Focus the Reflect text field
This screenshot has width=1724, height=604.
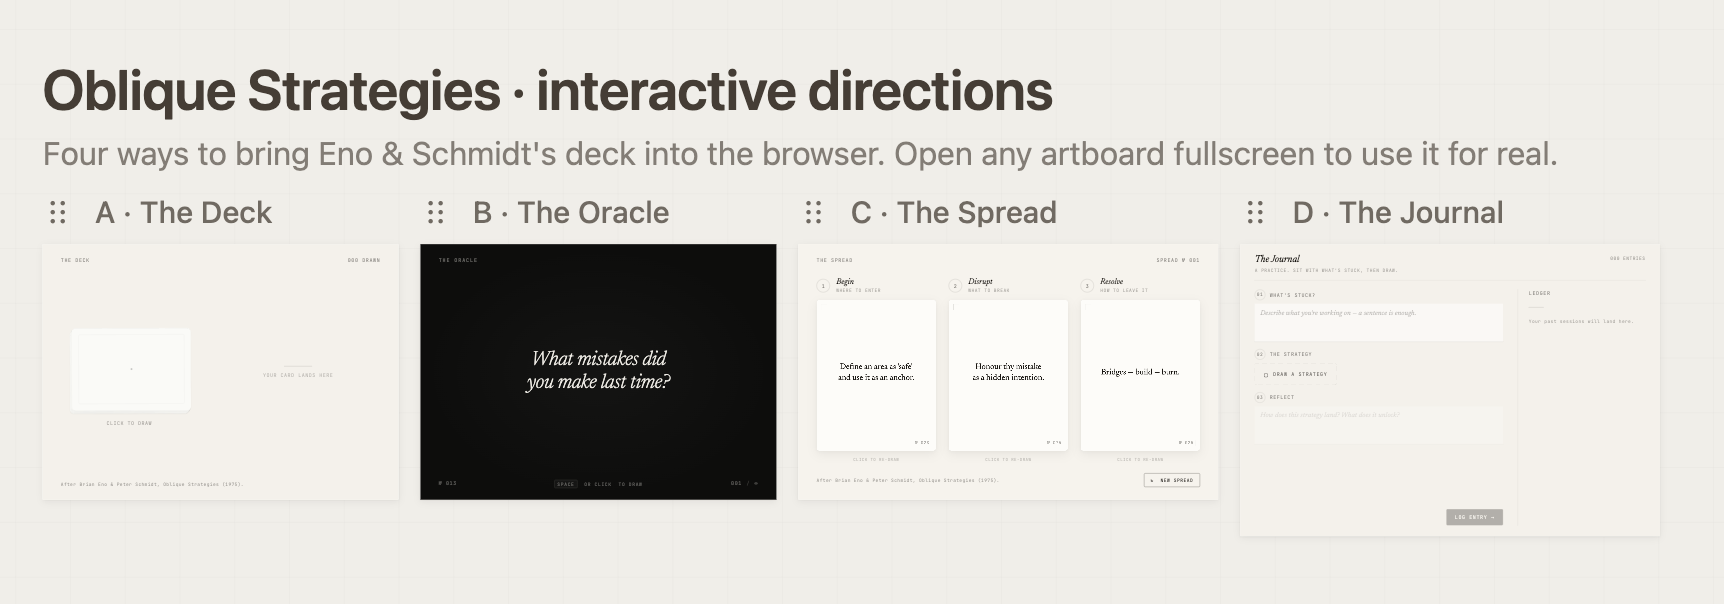(x=1378, y=424)
